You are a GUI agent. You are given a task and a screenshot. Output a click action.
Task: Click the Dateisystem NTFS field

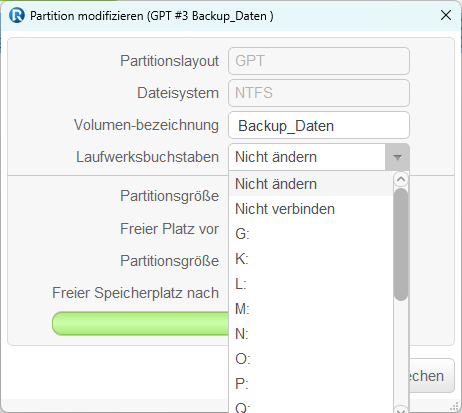click(x=319, y=93)
